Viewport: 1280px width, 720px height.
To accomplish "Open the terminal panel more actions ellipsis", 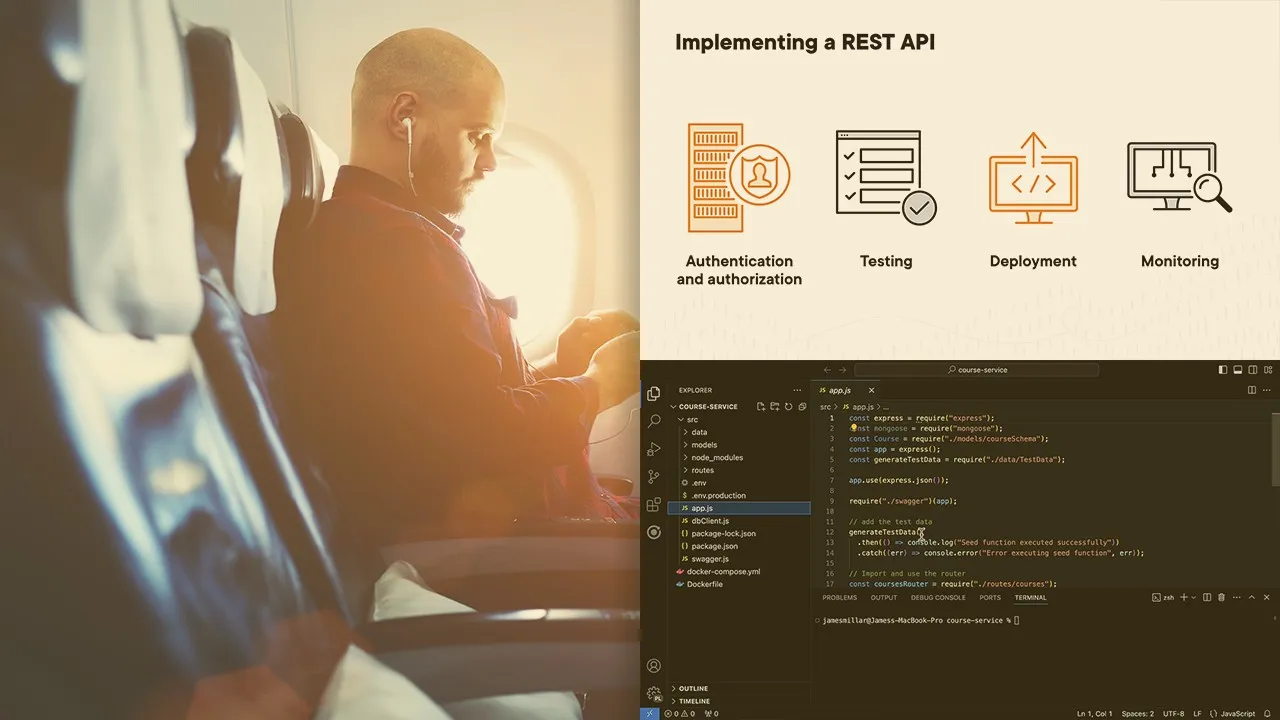I will 1236,597.
